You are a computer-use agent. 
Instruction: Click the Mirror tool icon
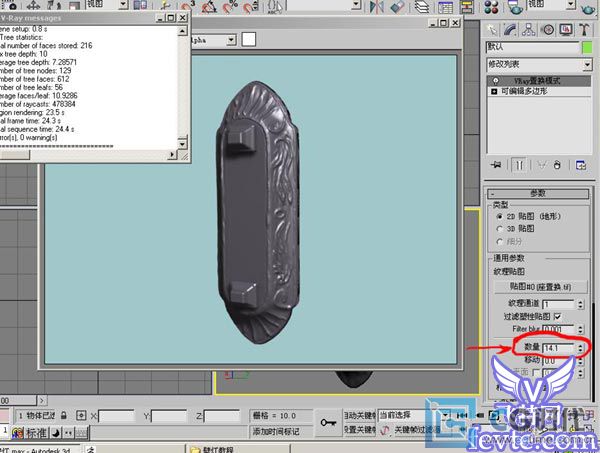click(377, 6)
